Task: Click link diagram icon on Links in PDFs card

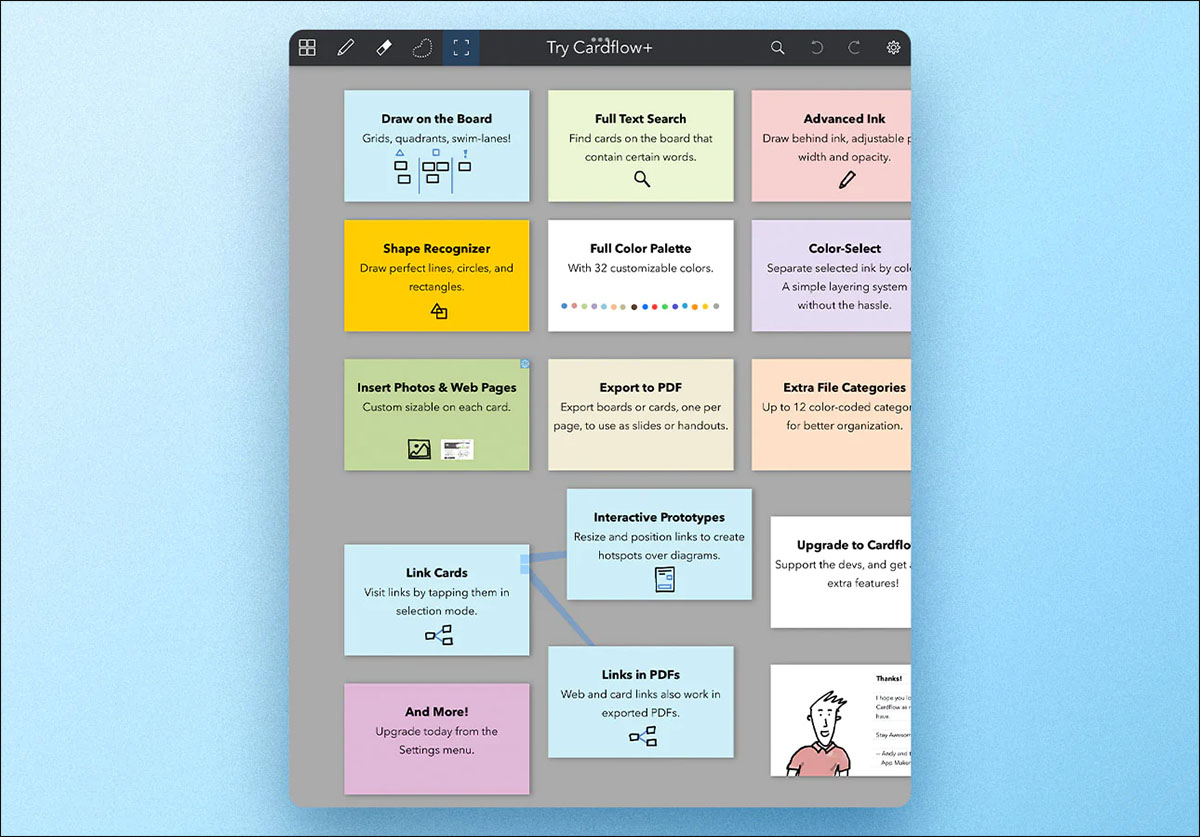Action: pos(642,737)
